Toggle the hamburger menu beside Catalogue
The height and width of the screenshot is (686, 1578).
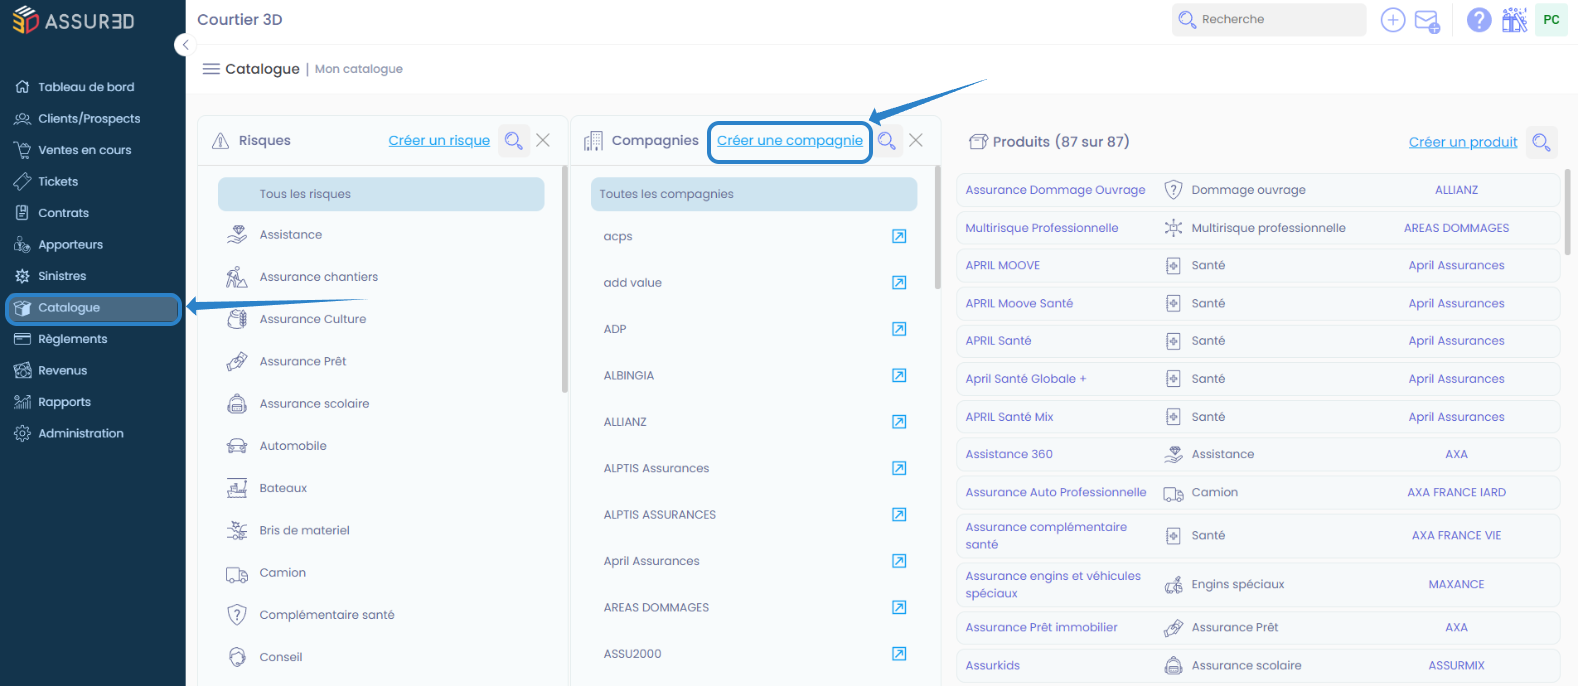(x=211, y=69)
